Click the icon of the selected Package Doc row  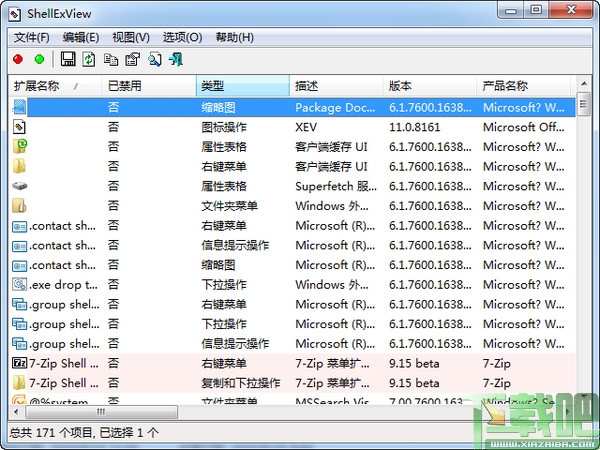point(19,107)
